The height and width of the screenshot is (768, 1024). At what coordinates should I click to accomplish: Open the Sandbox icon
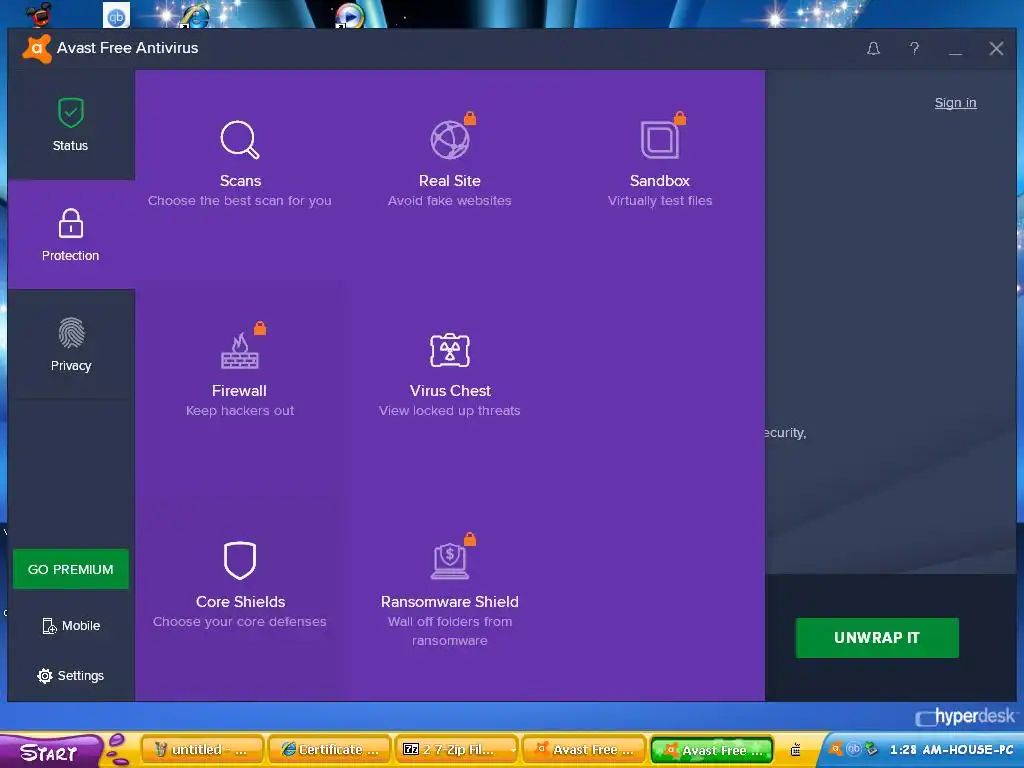point(660,139)
